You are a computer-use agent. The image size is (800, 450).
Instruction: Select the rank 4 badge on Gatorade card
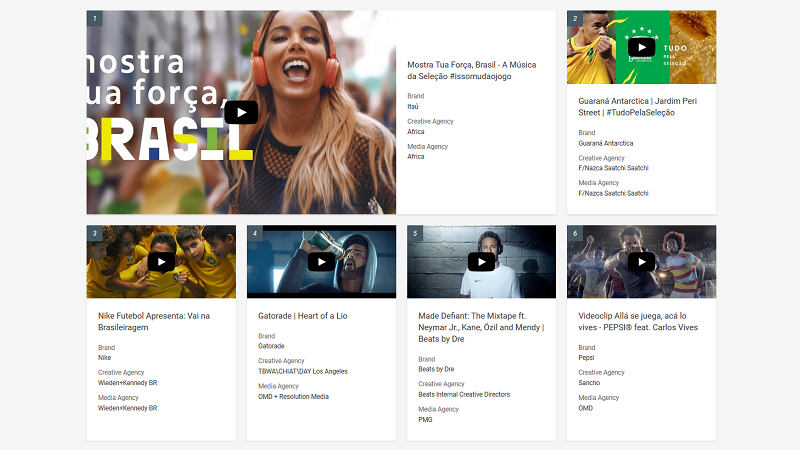(x=255, y=233)
